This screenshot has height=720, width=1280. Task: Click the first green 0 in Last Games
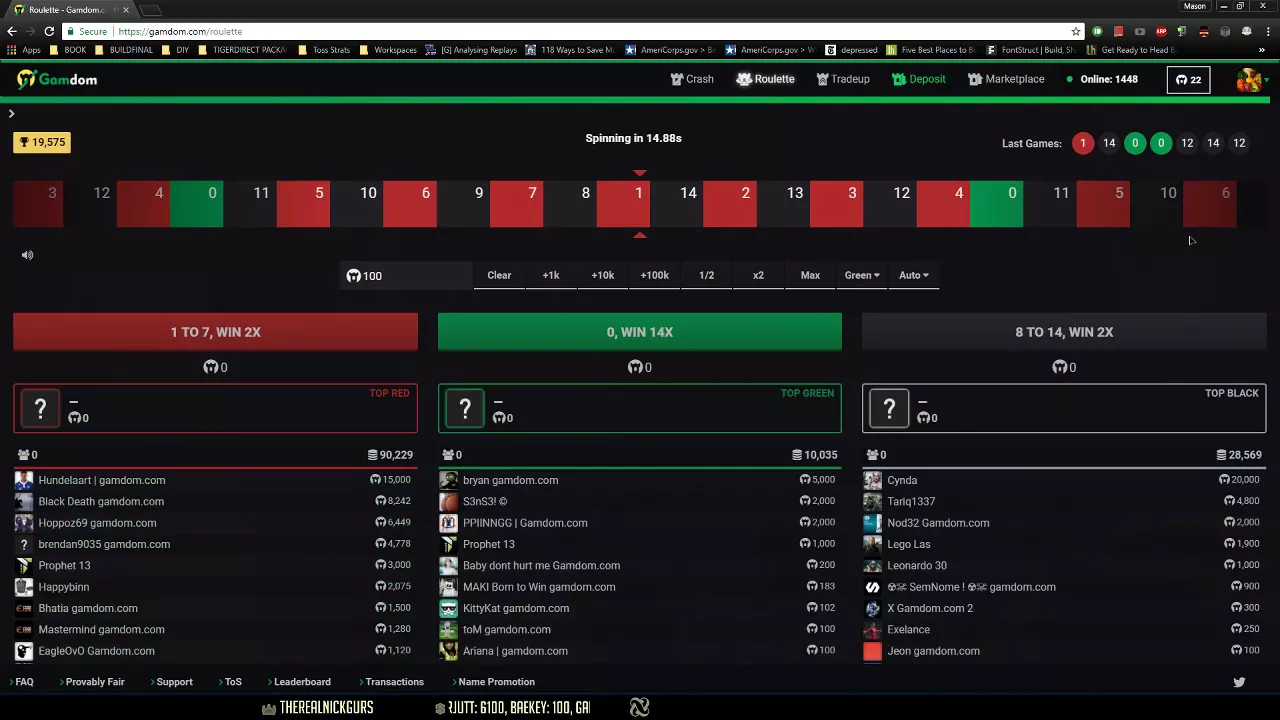click(1135, 143)
